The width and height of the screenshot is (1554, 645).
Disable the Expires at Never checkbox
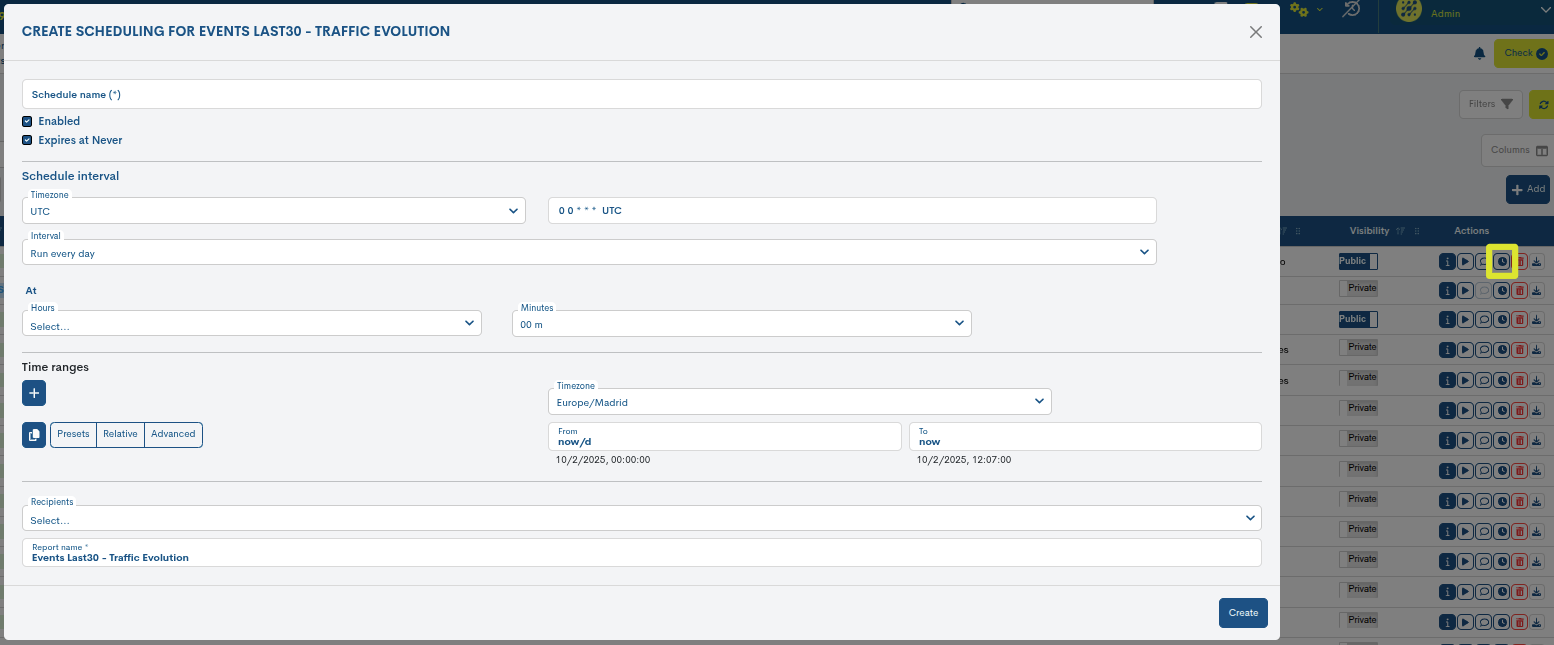point(26,140)
